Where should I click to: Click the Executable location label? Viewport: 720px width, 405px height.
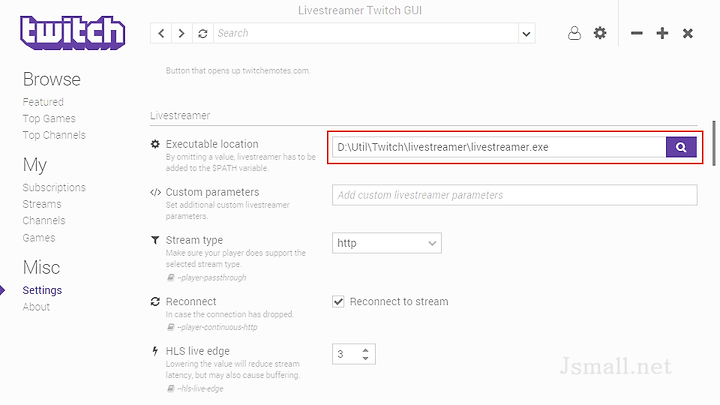[212, 144]
